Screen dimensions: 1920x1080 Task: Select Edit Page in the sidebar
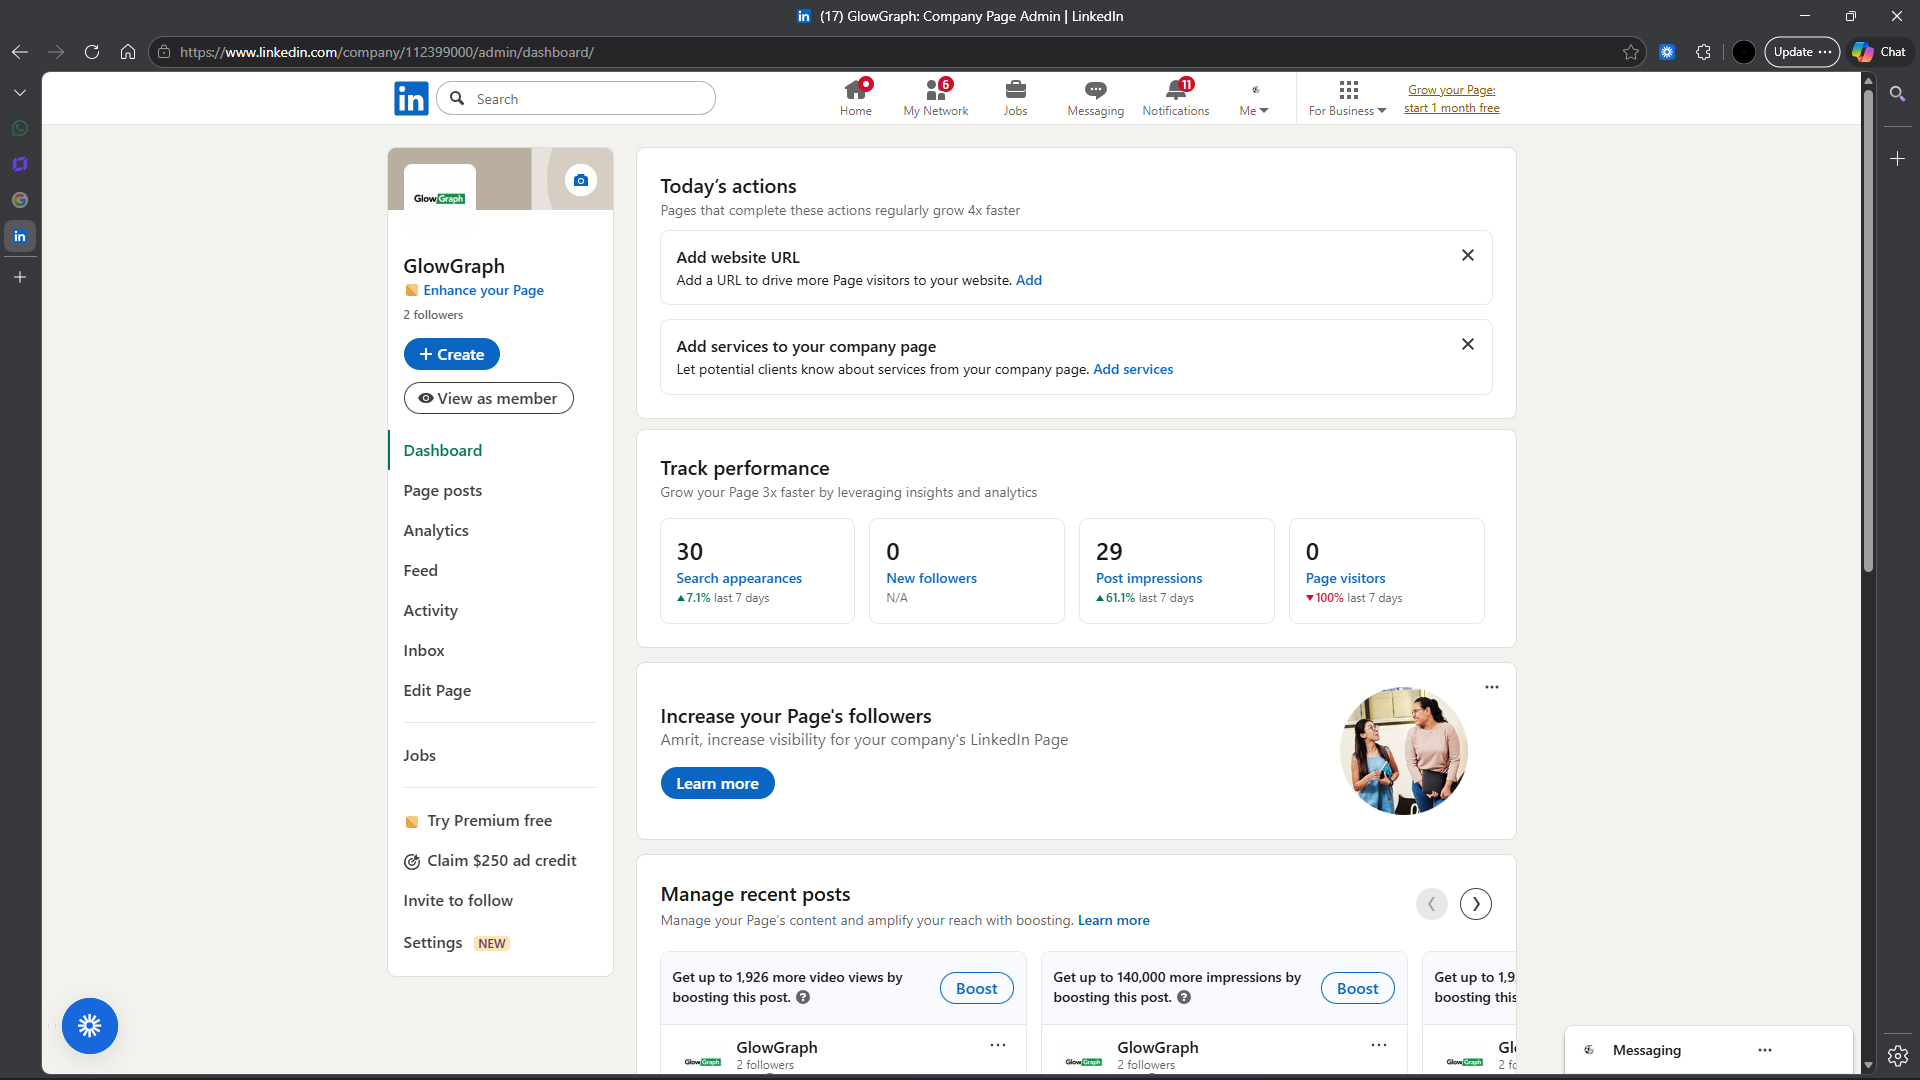pyautogui.click(x=437, y=690)
